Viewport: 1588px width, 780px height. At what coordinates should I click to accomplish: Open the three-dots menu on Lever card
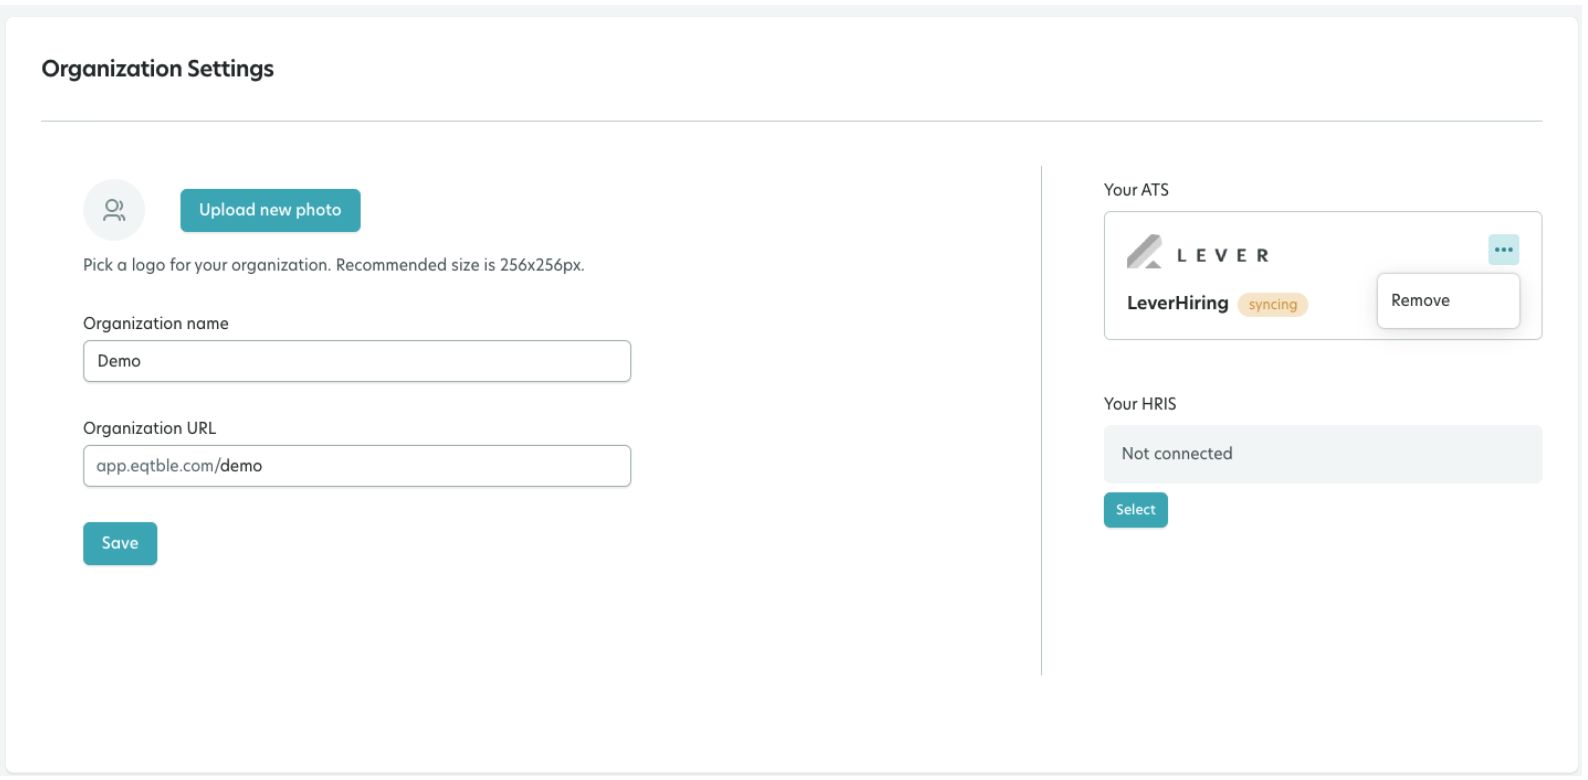pyautogui.click(x=1503, y=249)
